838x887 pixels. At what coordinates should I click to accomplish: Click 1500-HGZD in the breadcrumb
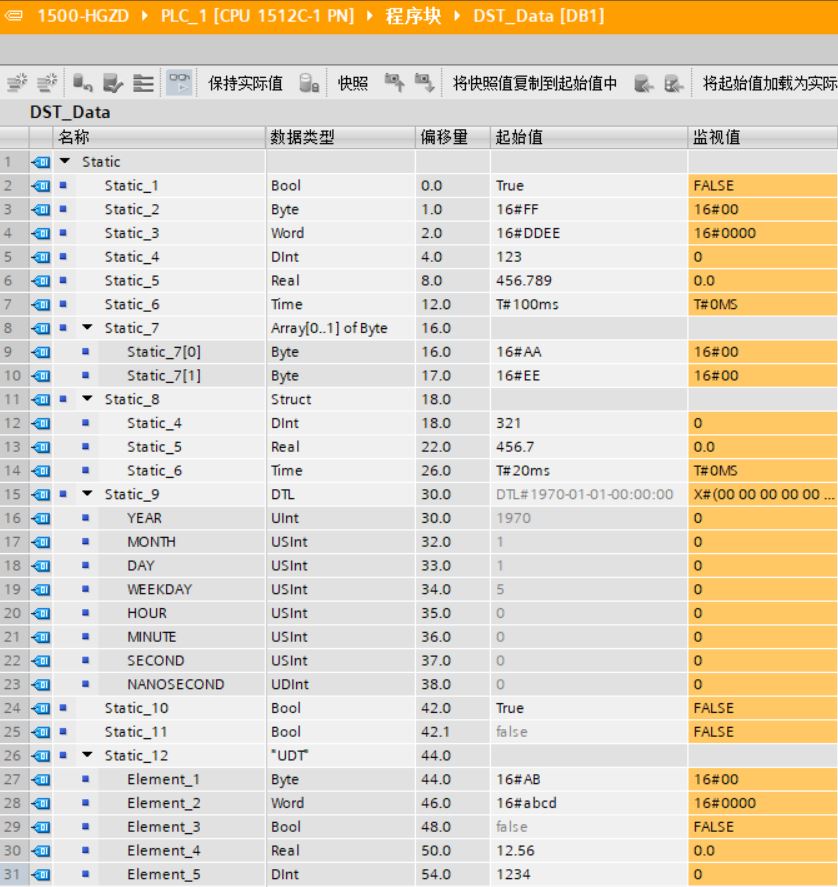[x=83, y=15]
